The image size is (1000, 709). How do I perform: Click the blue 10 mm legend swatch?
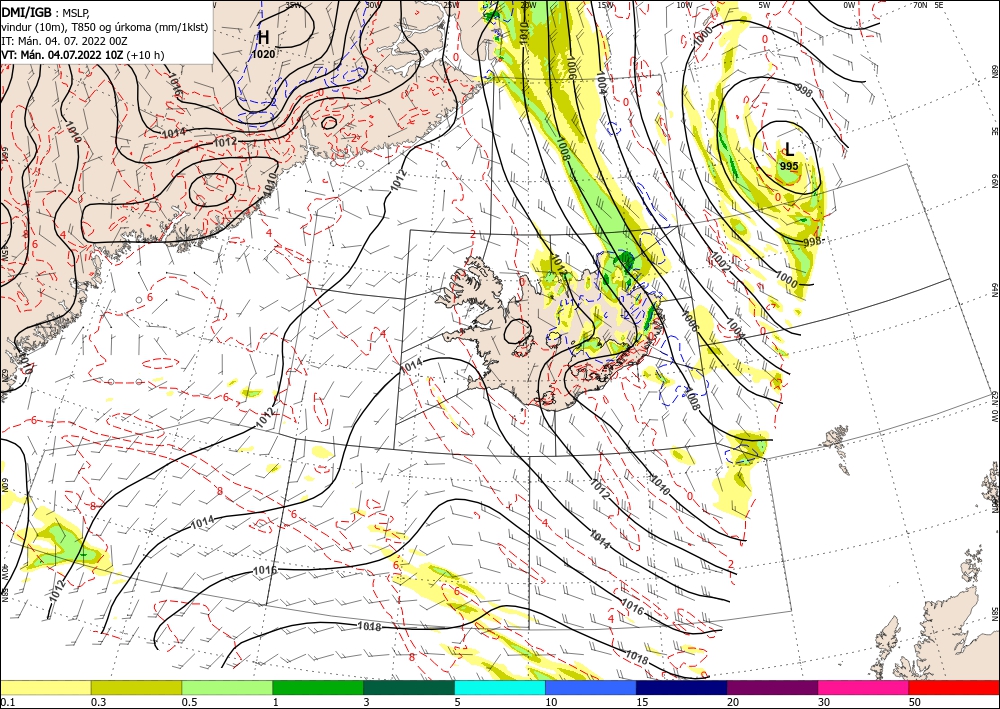click(591, 687)
